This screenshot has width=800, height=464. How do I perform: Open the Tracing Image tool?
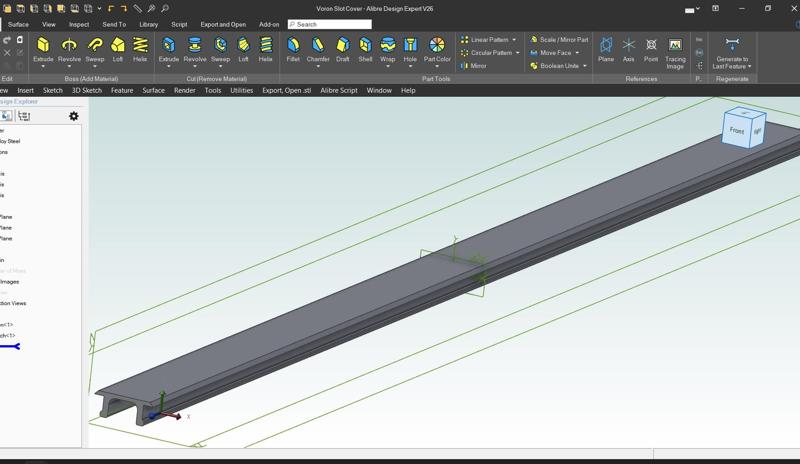tap(675, 53)
